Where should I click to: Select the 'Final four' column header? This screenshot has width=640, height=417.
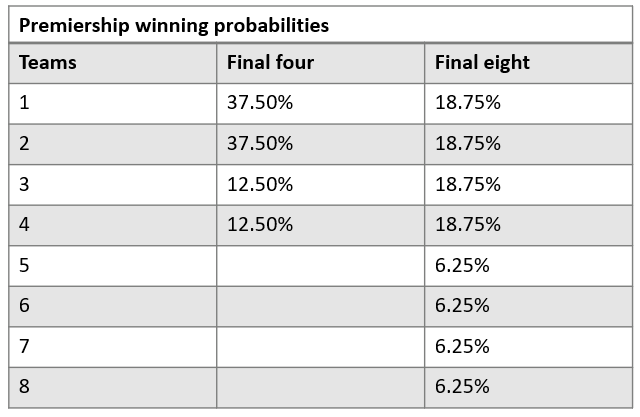[270, 63]
